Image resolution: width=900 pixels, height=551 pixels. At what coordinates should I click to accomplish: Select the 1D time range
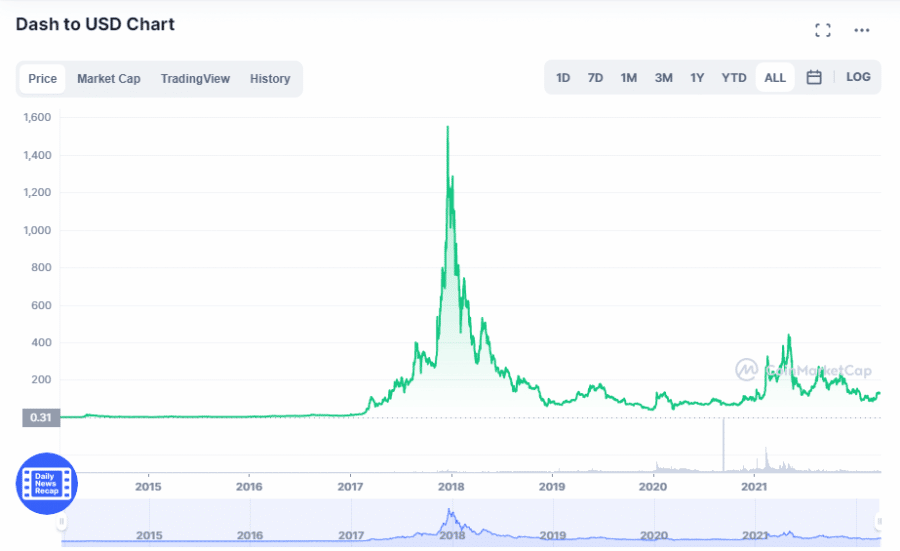563,78
